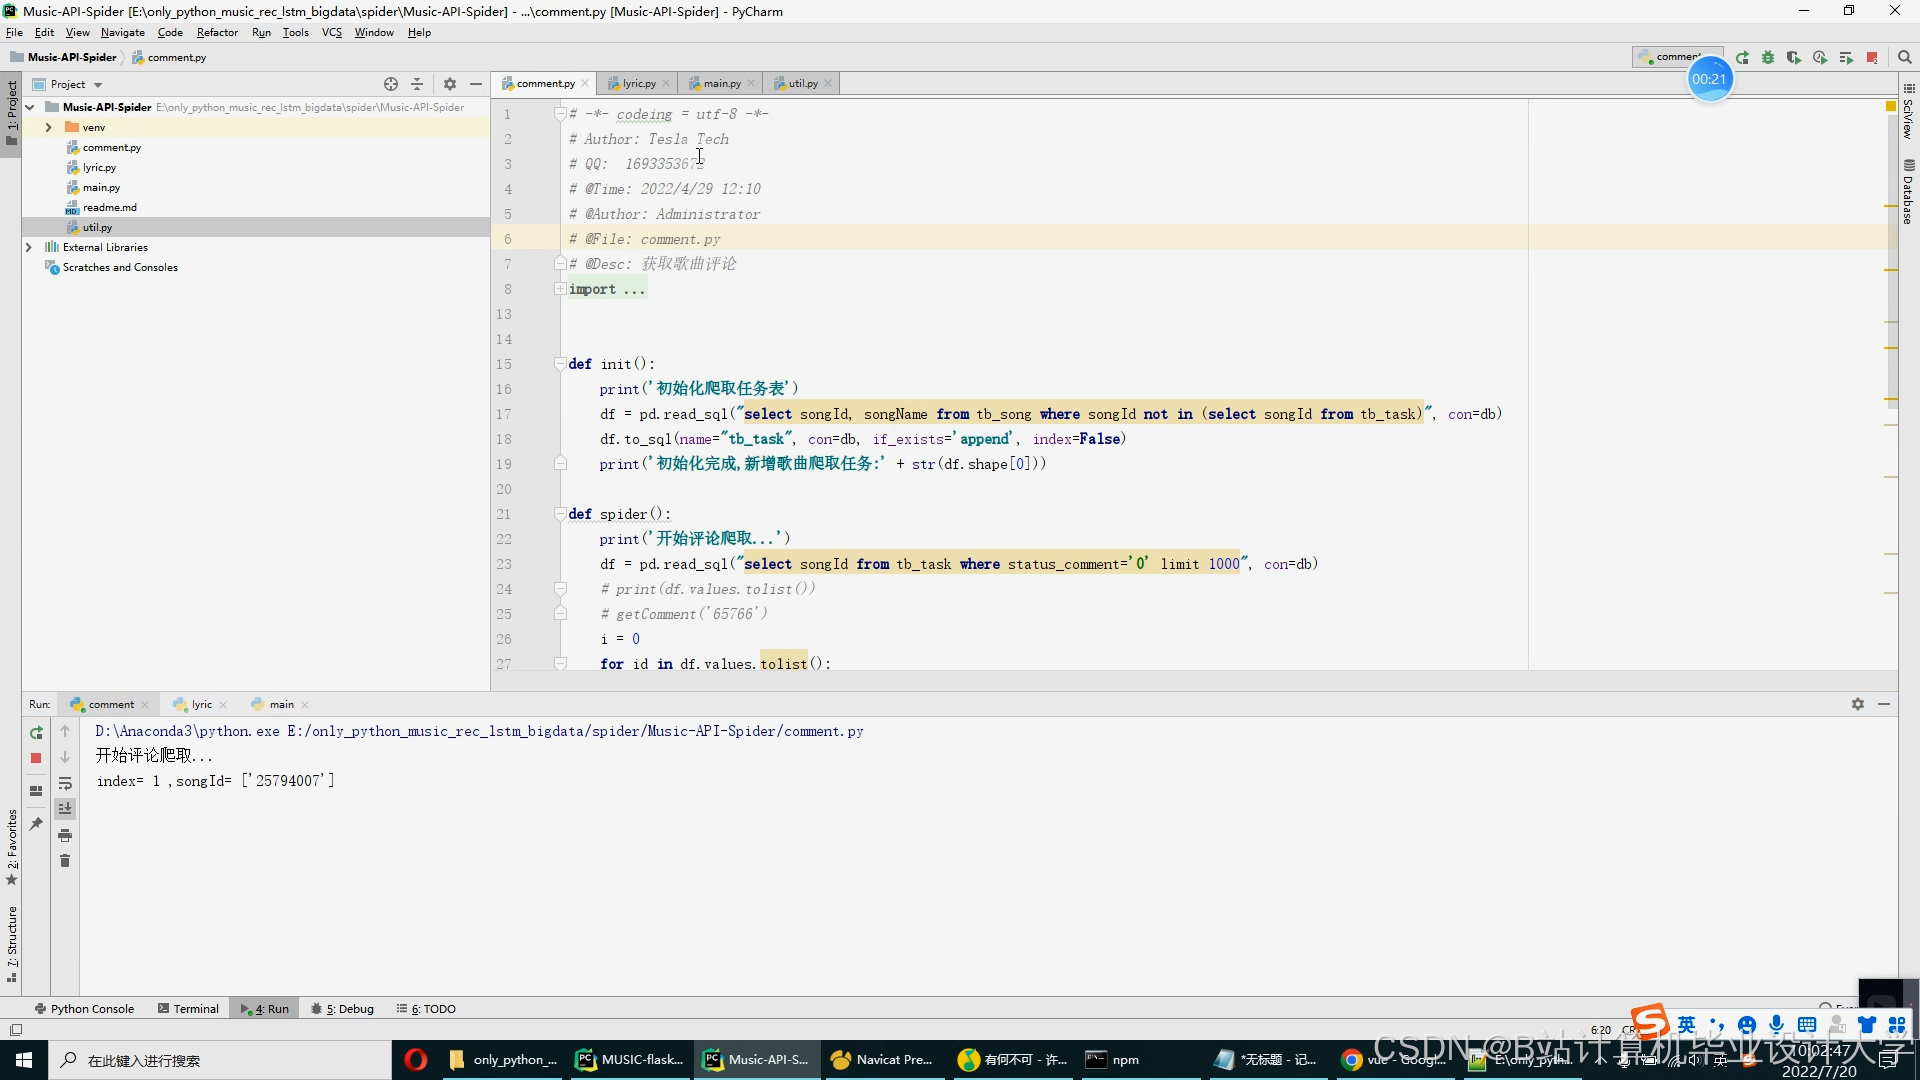Hide the Run tool window

(x=1884, y=704)
